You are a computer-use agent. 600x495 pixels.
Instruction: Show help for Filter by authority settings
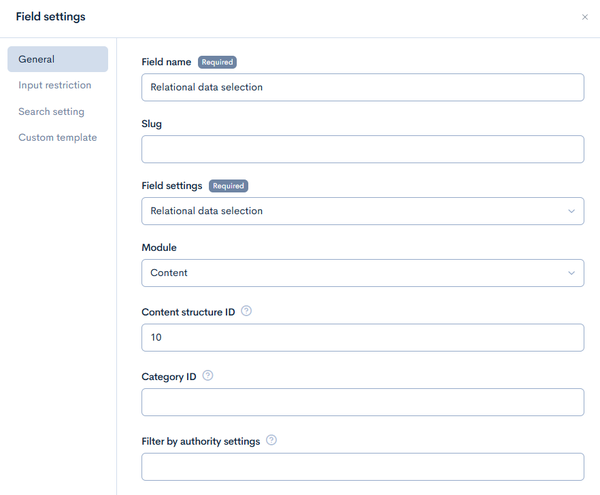point(271,440)
